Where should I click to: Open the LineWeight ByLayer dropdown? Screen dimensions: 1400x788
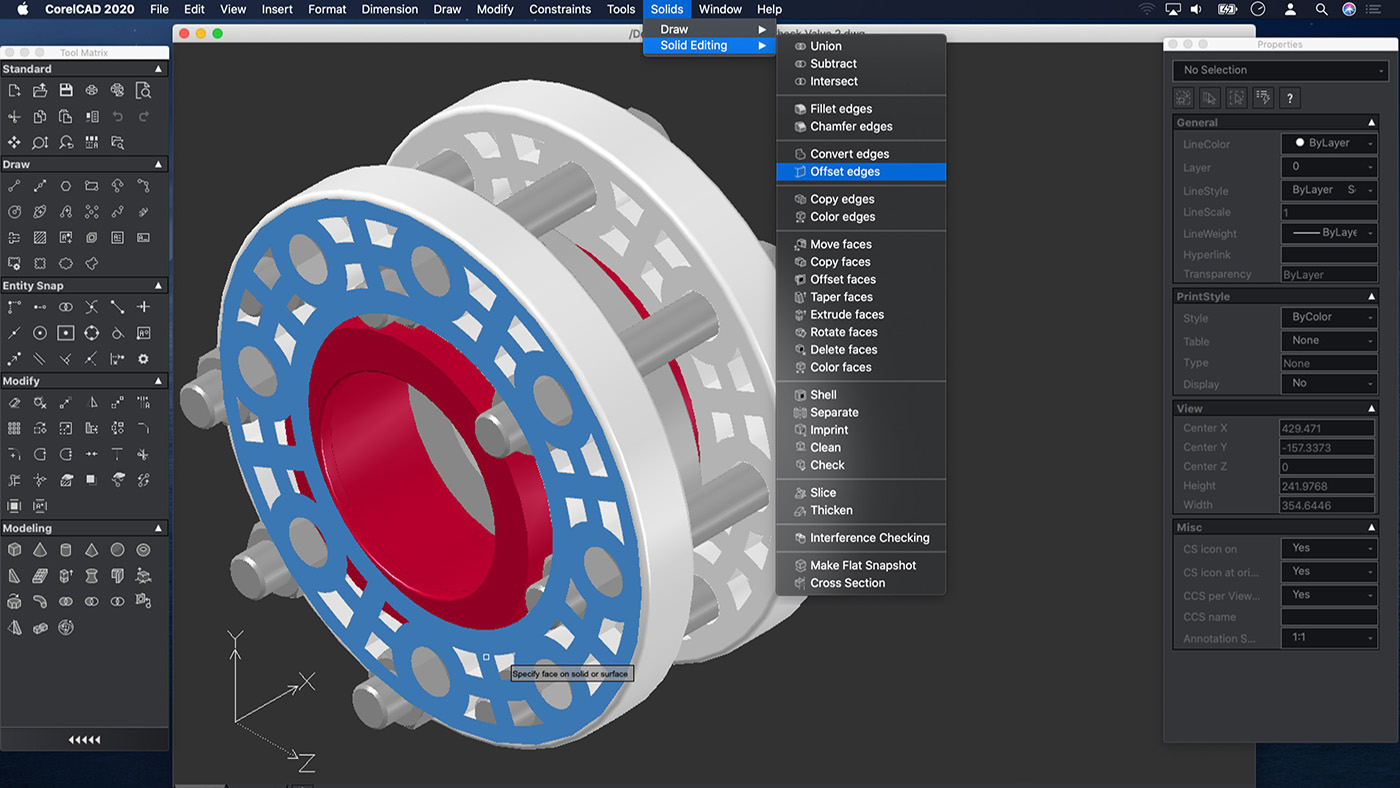coord(1329,233)
